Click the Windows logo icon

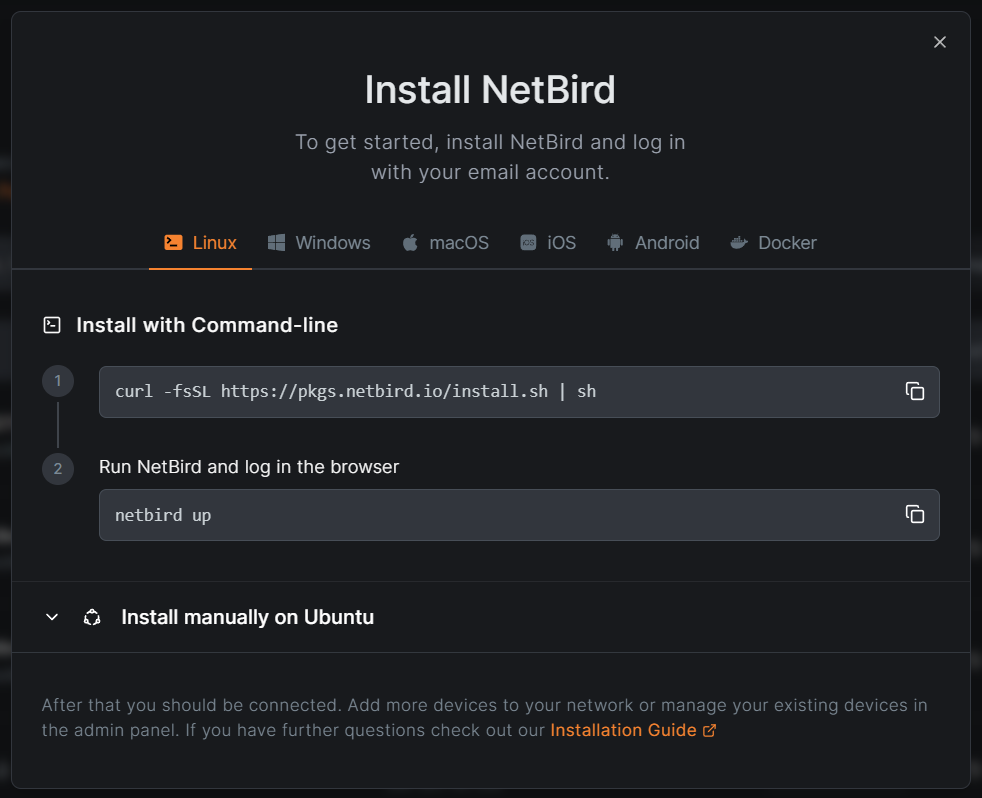click(277, 242)
